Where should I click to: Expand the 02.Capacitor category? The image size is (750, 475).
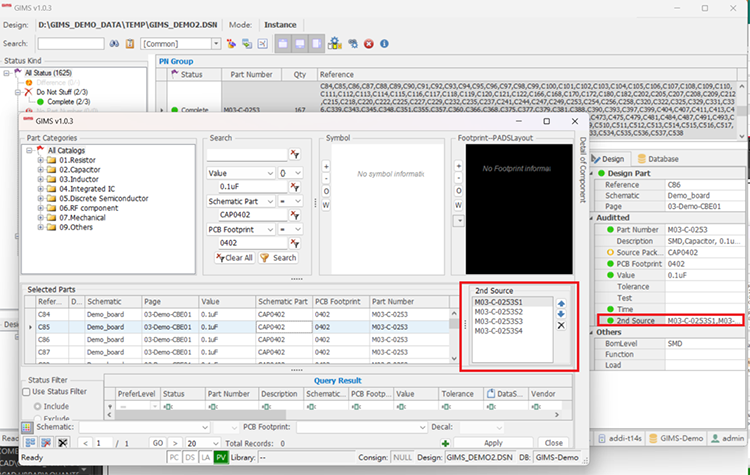point(41,169)
